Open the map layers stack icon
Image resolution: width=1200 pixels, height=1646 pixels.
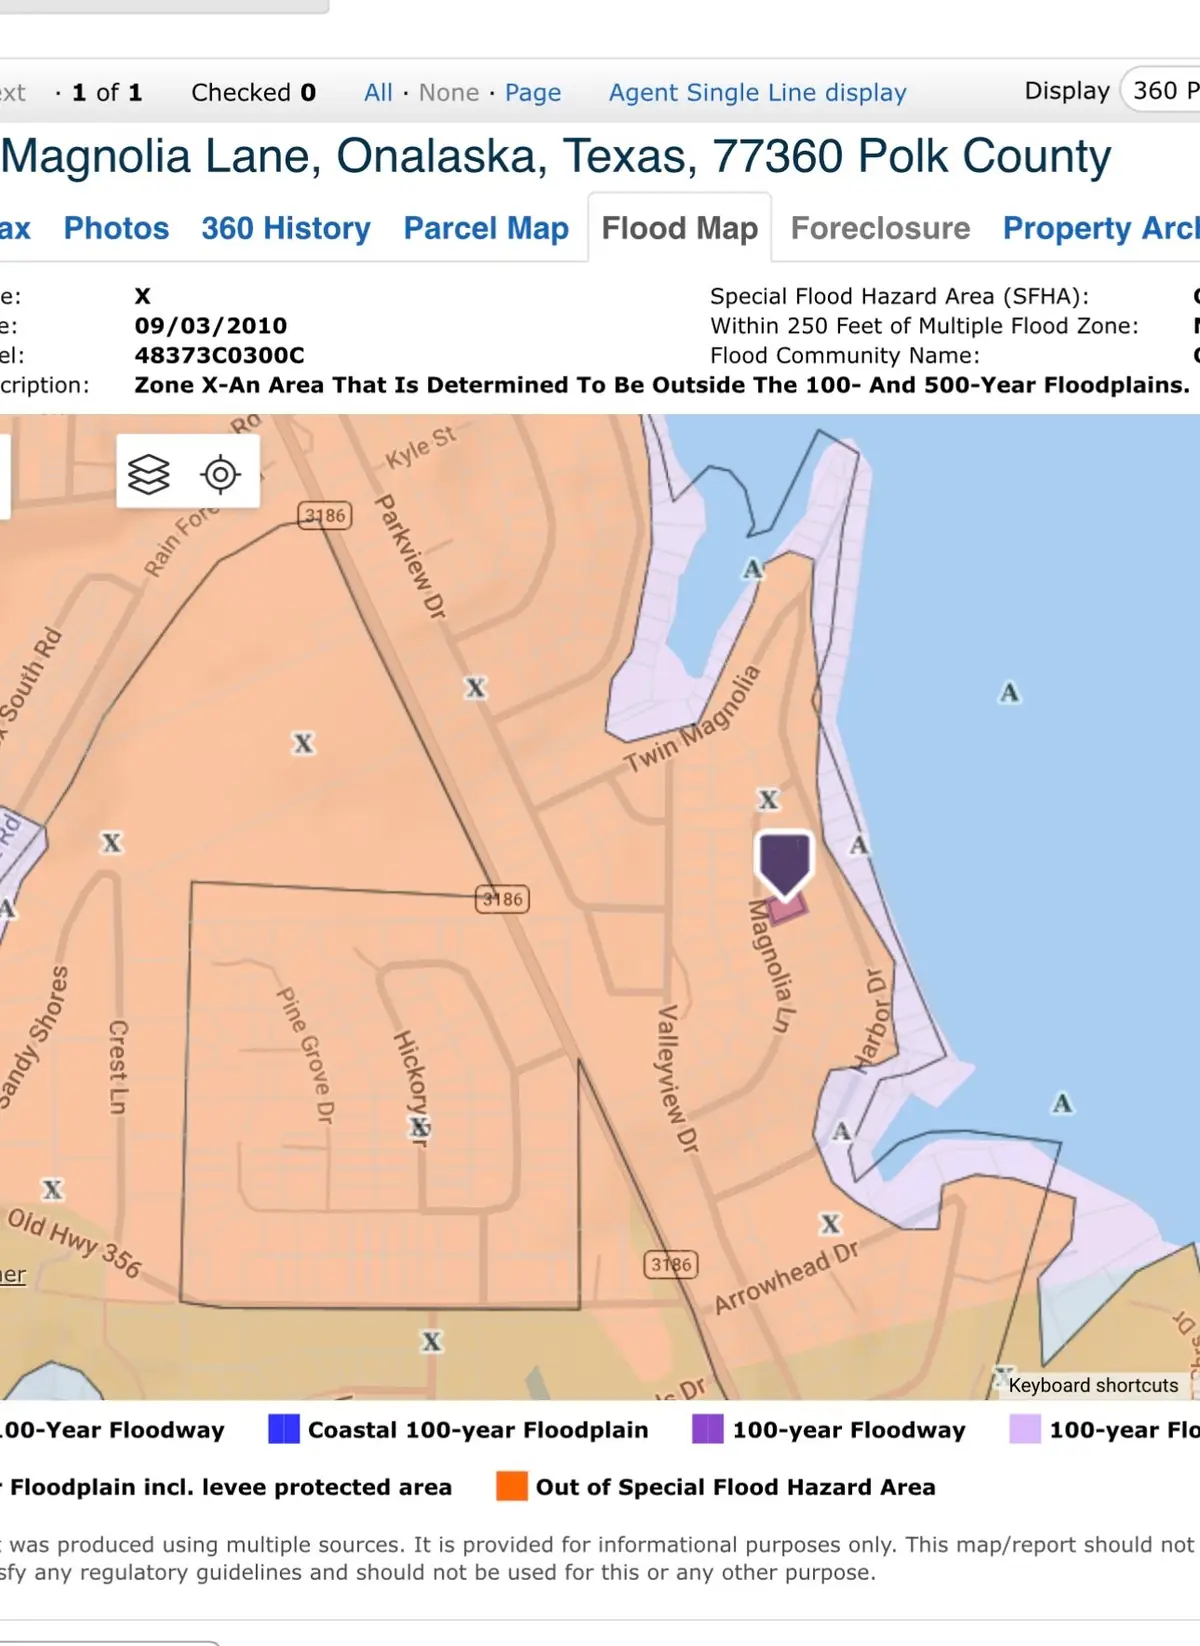[149, 474]
